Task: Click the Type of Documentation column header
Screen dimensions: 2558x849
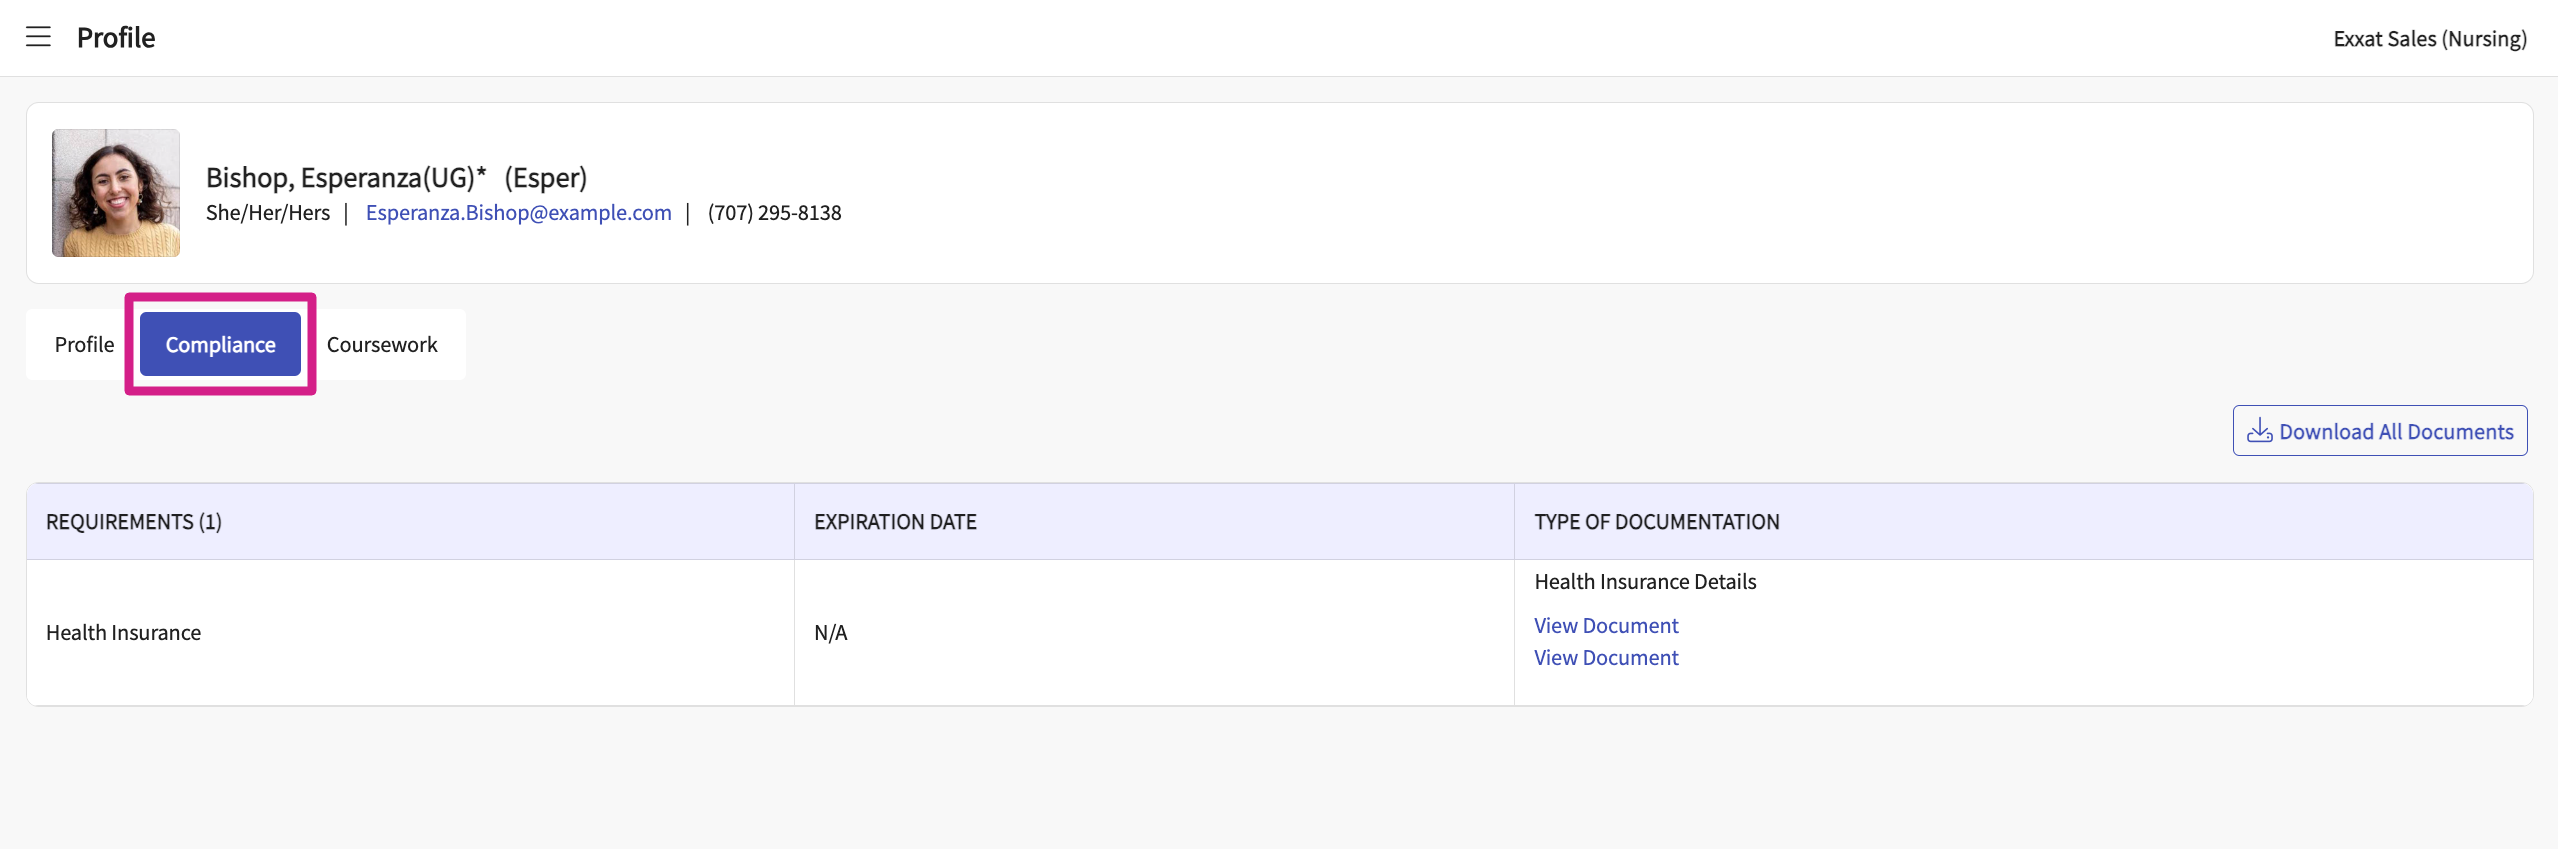Action: coord(1656,522)
